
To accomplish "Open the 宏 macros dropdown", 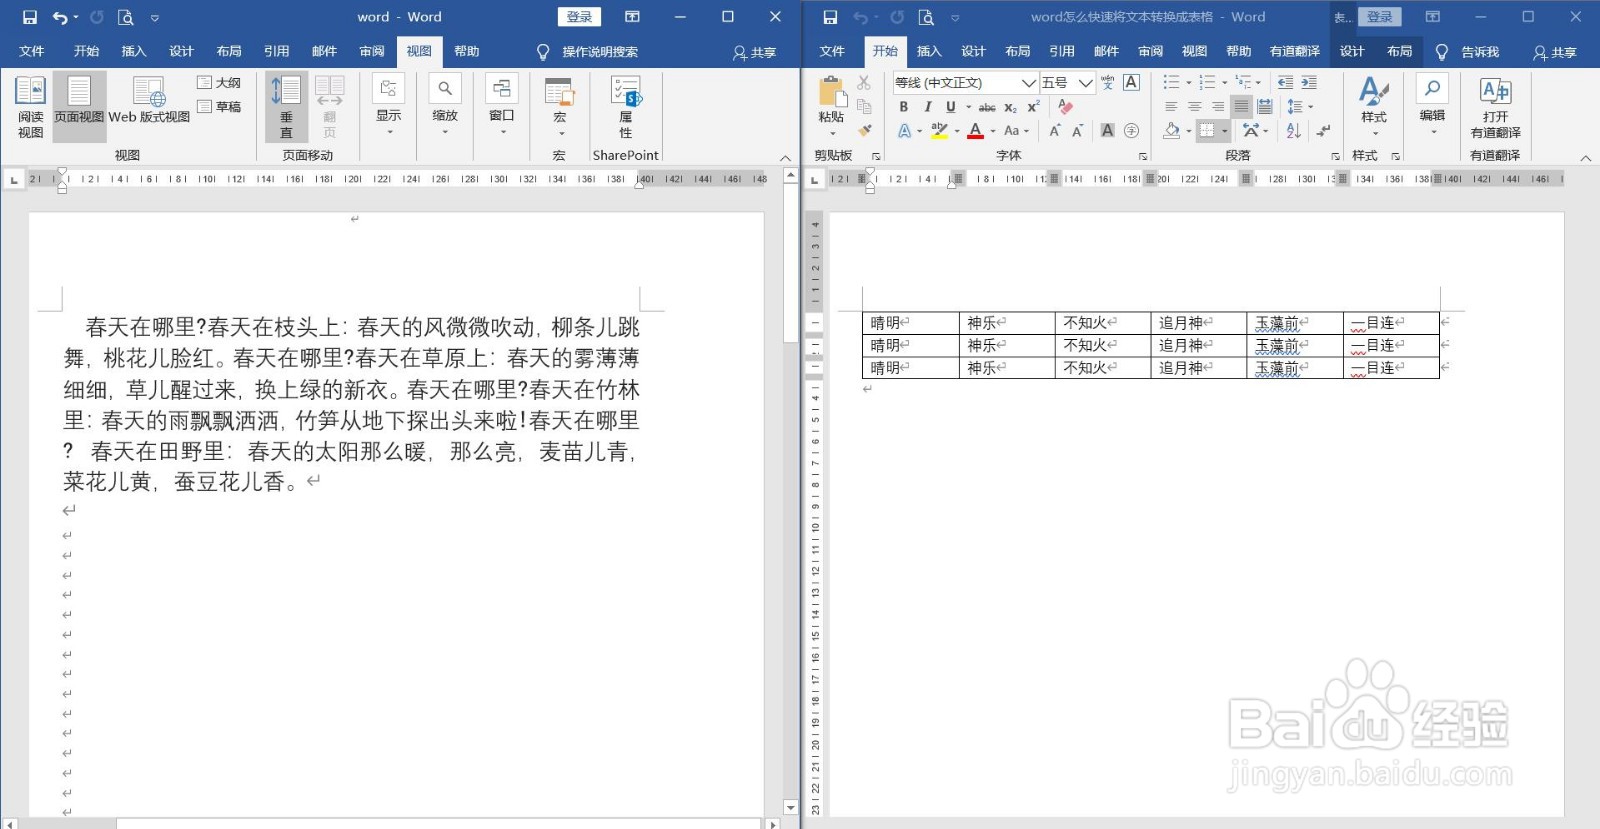I will tap(560, 107).
